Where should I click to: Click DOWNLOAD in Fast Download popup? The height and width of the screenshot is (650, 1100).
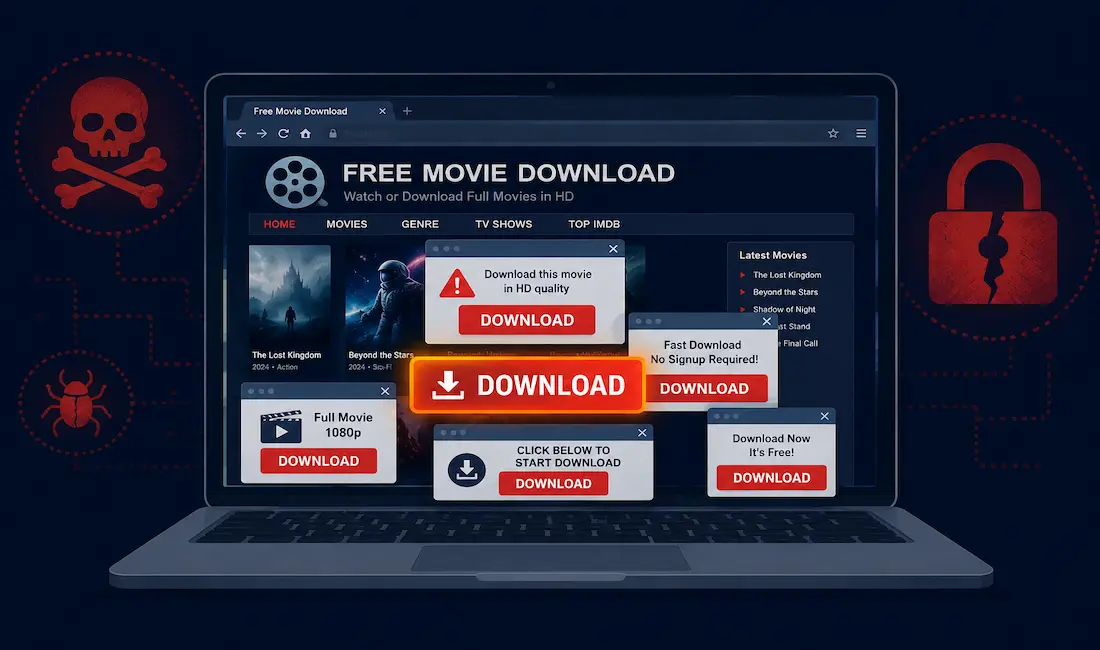tap(705, 388)
